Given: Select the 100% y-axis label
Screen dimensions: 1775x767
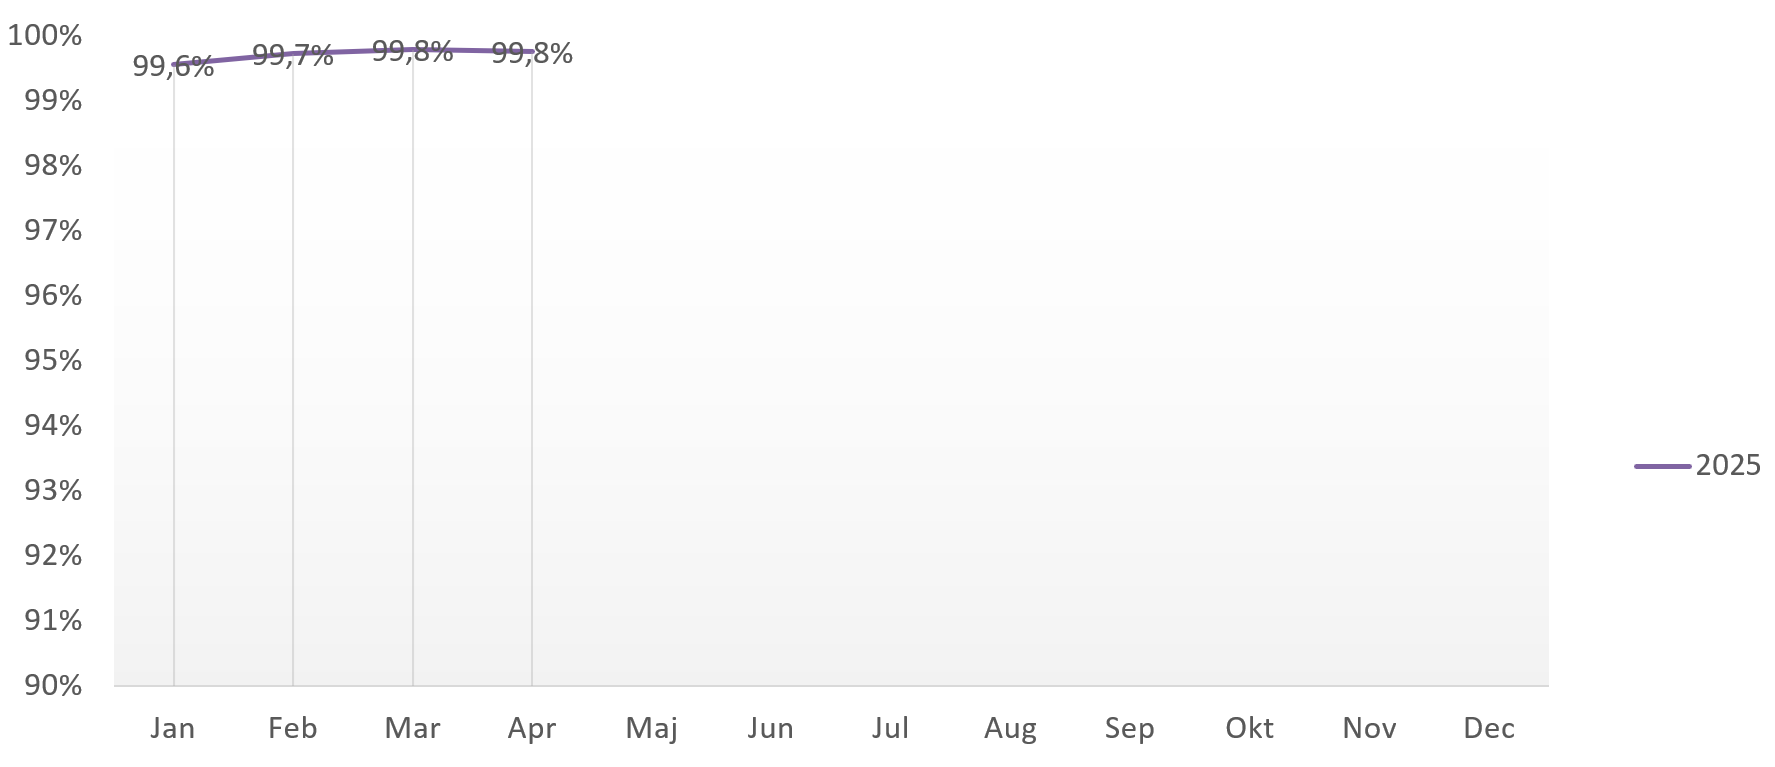Looking at the screenshot, I should pos(45,36).
